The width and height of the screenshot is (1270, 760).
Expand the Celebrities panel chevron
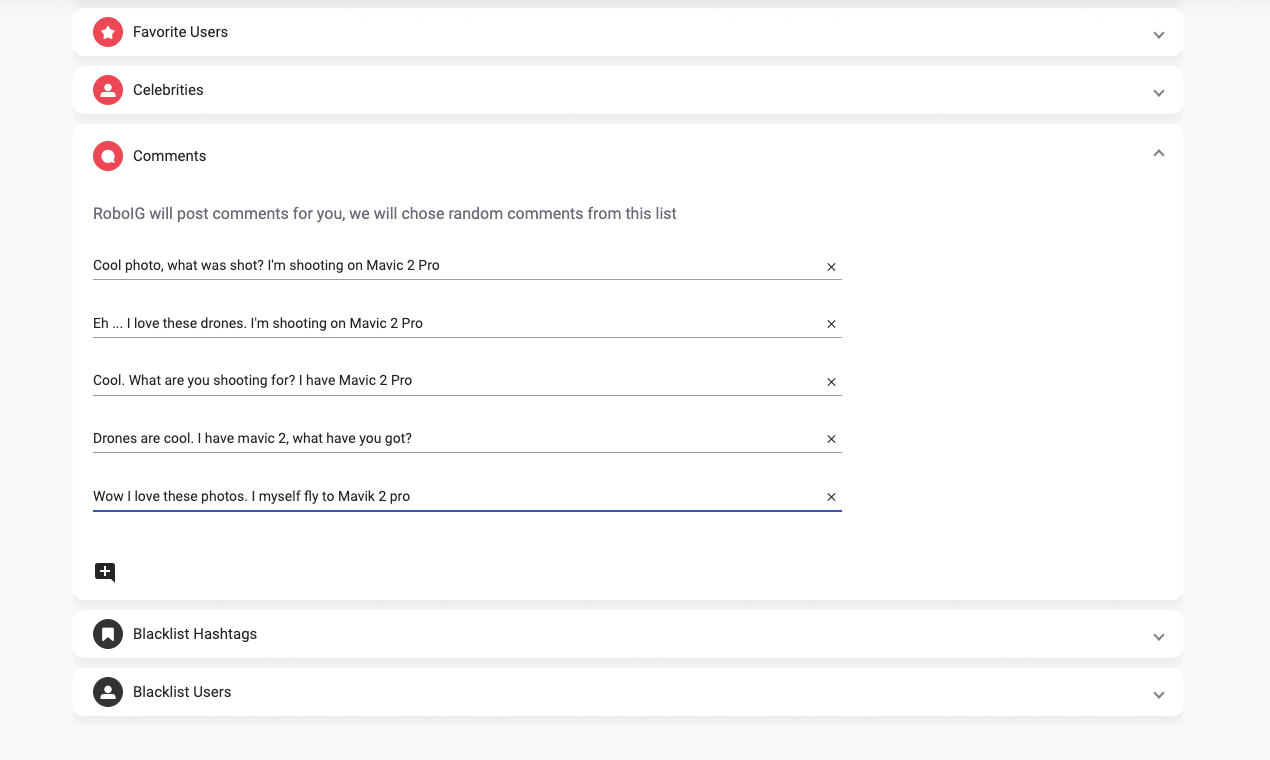(1159, 93)
